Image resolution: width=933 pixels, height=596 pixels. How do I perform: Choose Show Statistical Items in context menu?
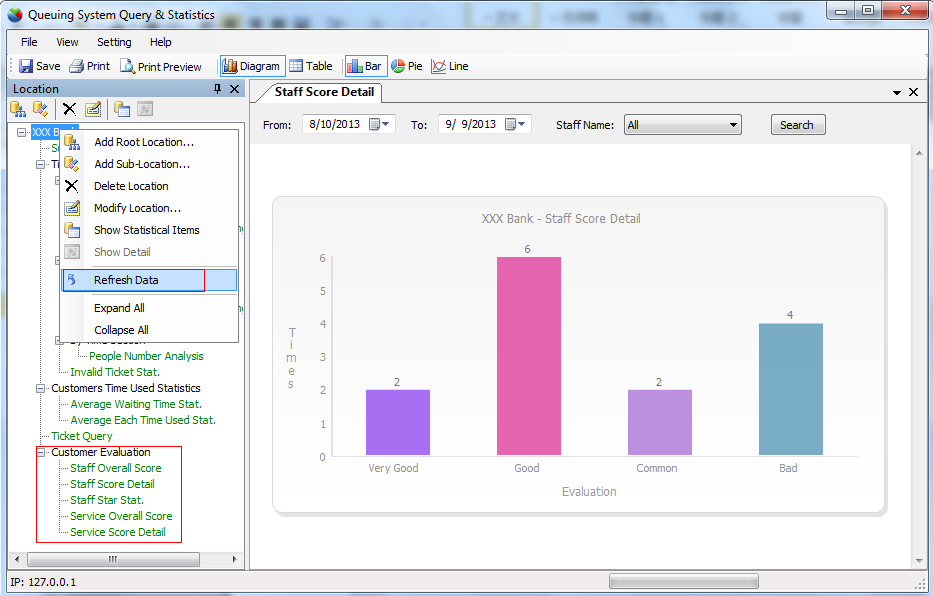tap(149, 230)
